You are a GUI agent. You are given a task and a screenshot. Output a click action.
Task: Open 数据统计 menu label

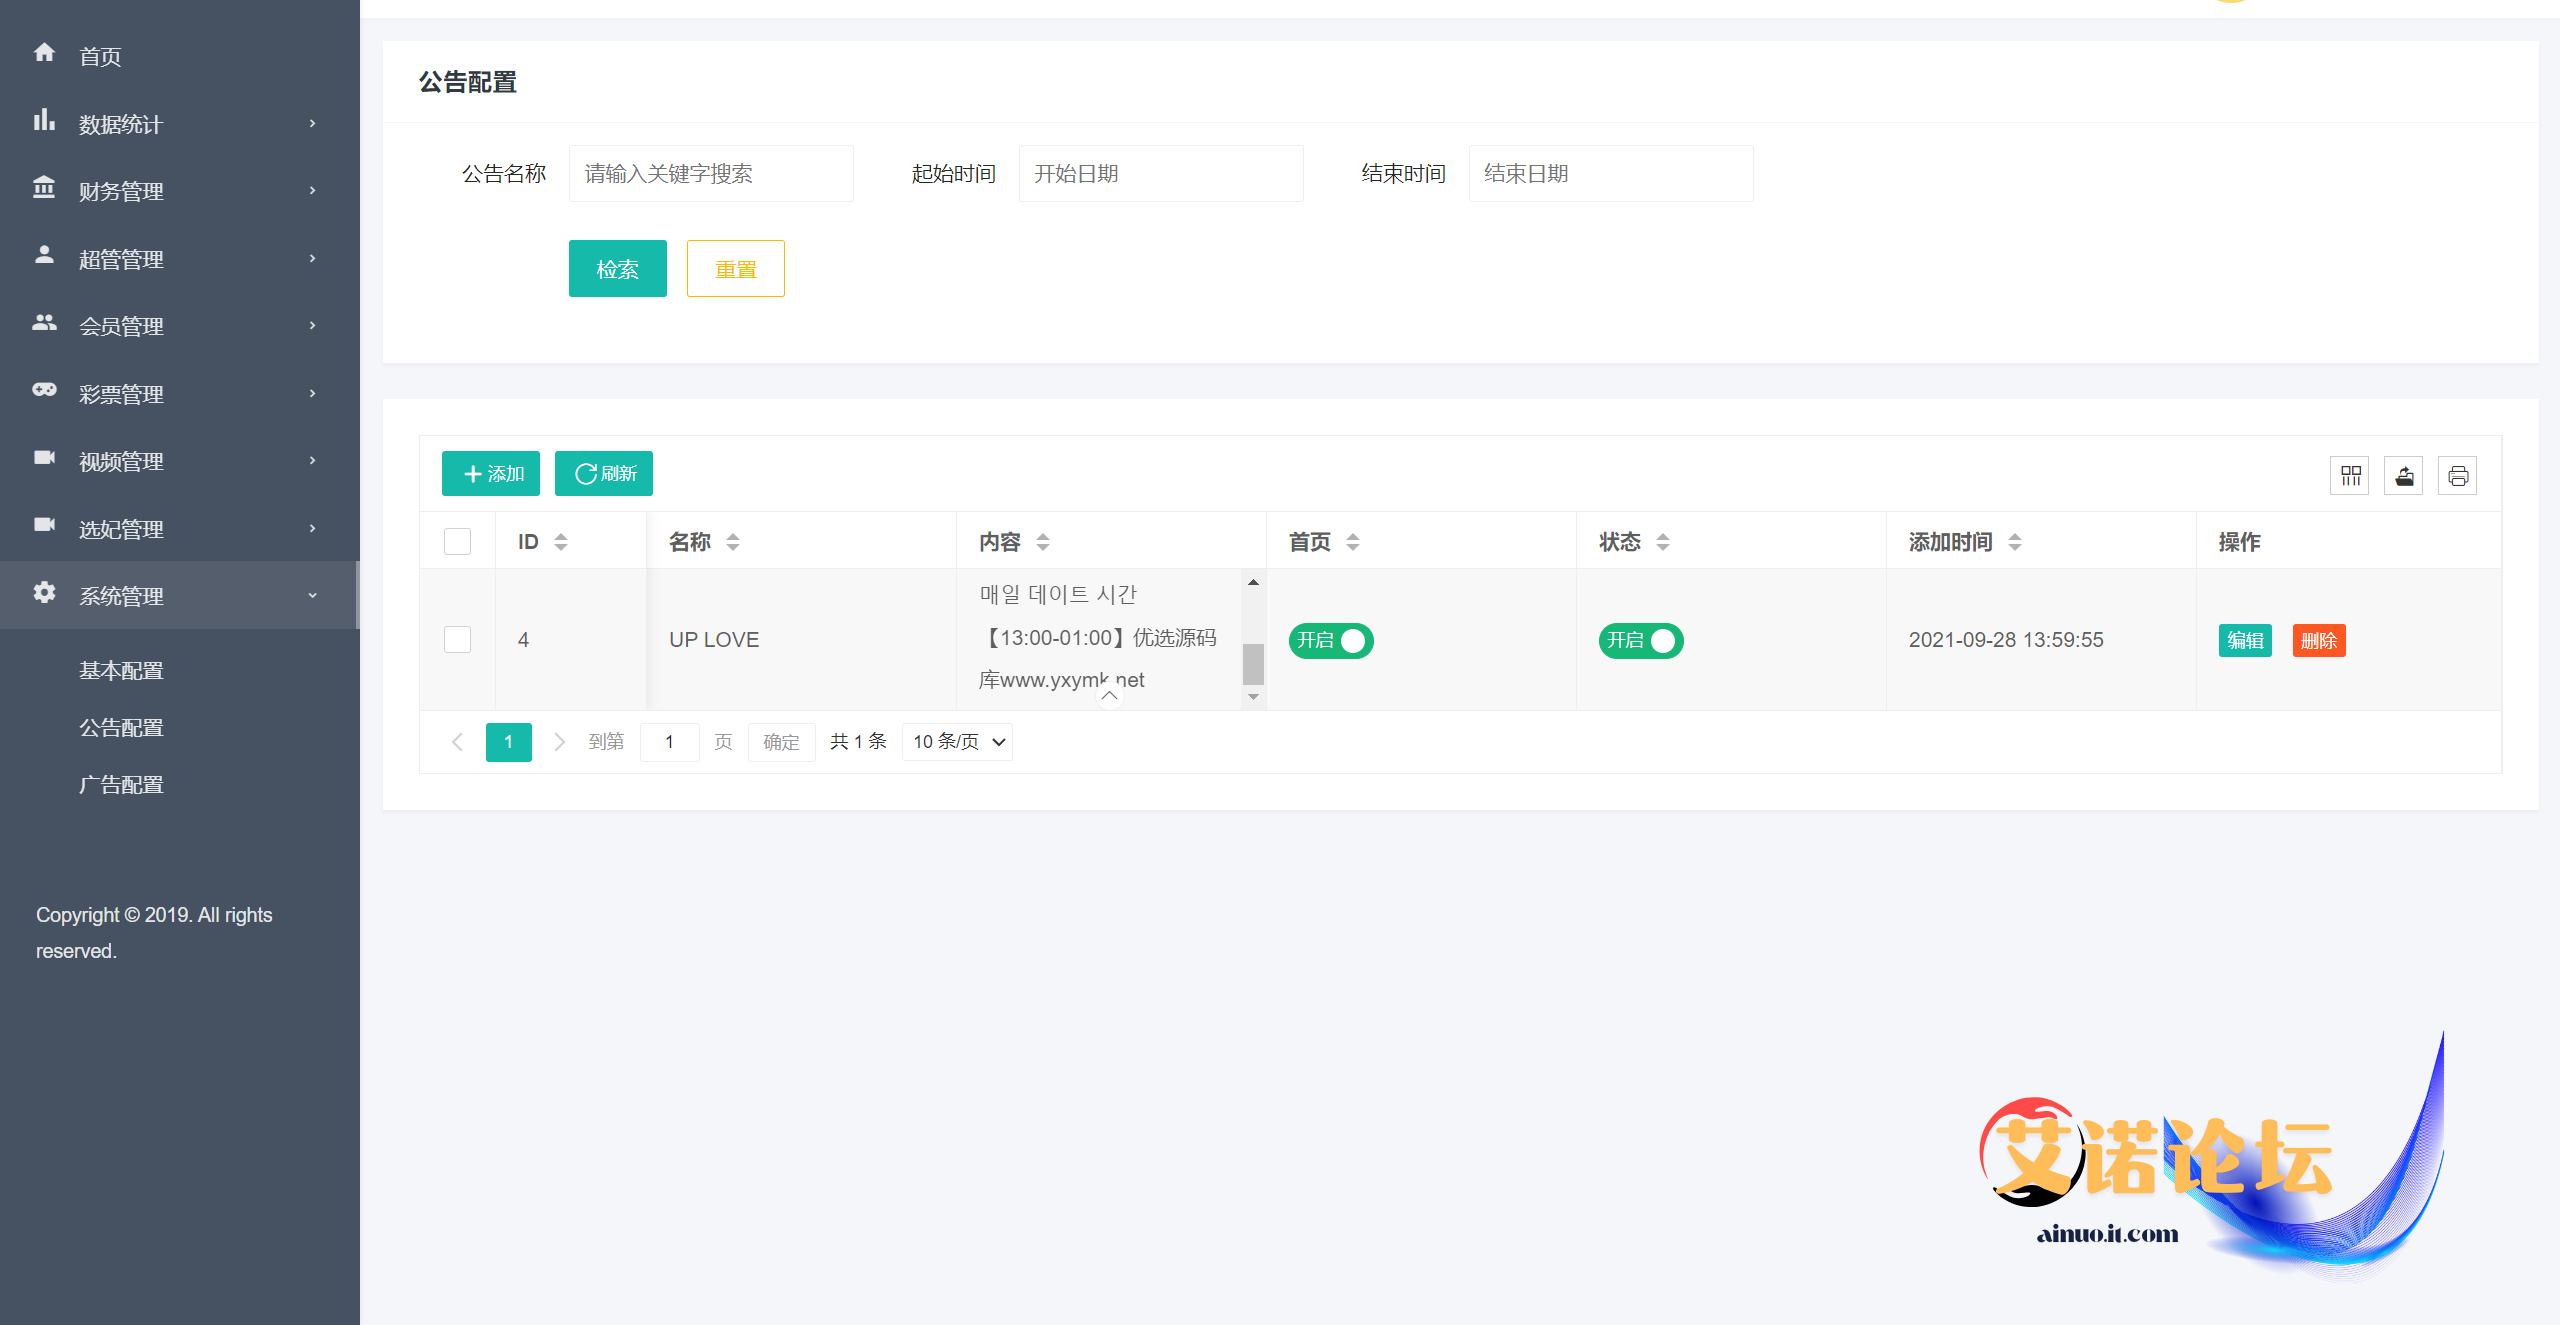pyautogui.click(x=121, y=125)
